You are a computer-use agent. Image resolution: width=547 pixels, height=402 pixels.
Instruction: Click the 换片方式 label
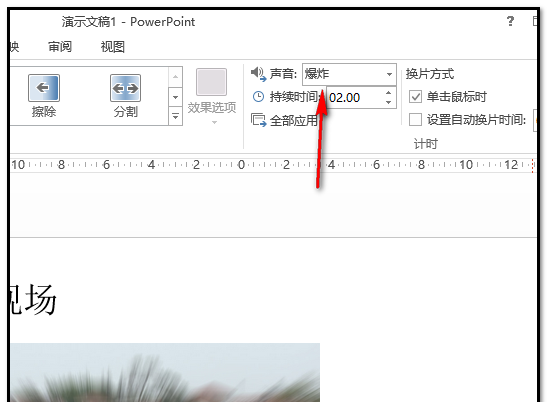coord(430,74)
